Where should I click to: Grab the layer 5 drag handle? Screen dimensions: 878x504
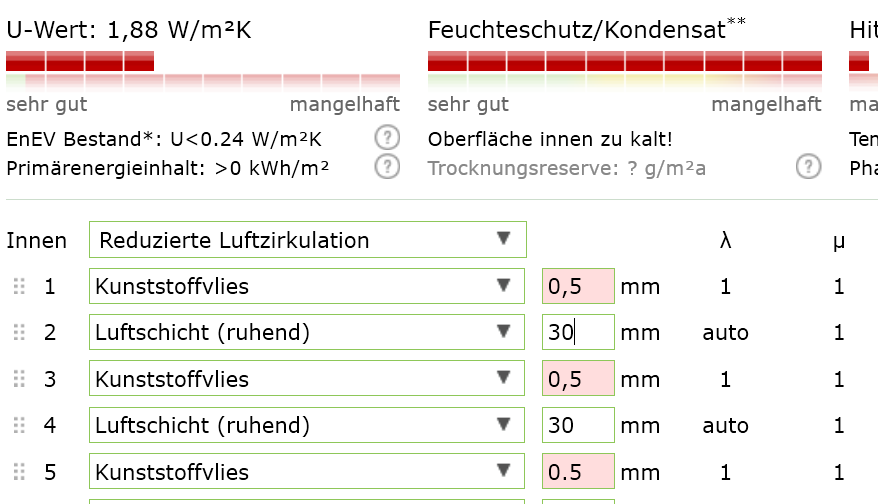point(18,472)
